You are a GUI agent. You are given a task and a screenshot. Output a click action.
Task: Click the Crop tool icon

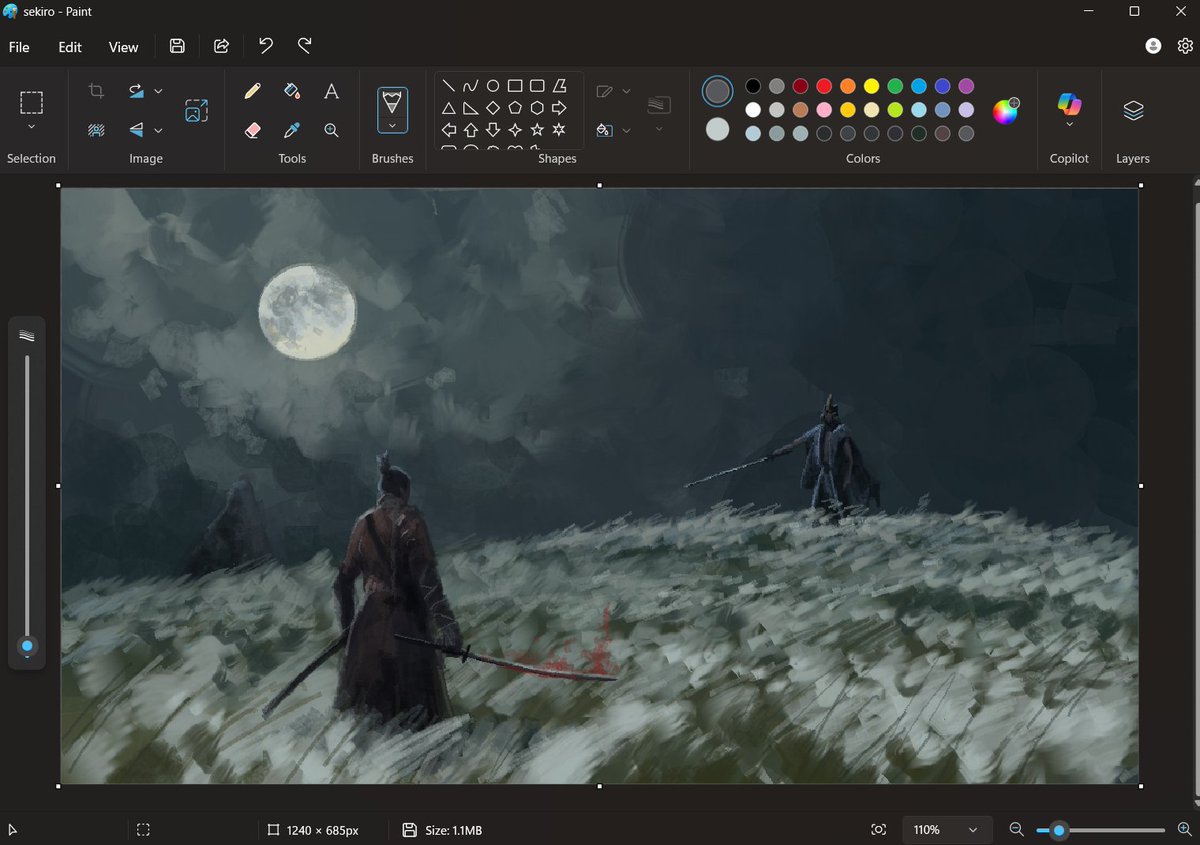(96, 91)
